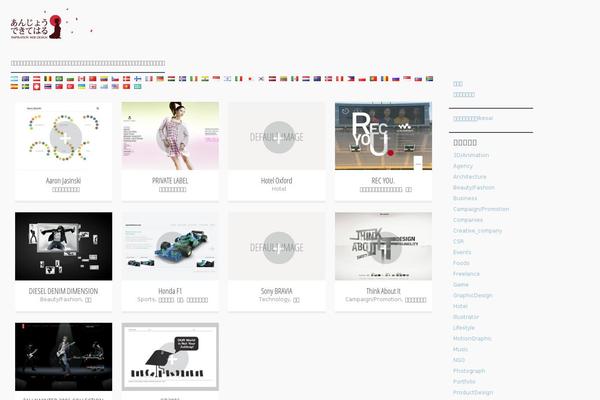Open the Sony BRAVIA default image thumbnail

tap(277, 246)
